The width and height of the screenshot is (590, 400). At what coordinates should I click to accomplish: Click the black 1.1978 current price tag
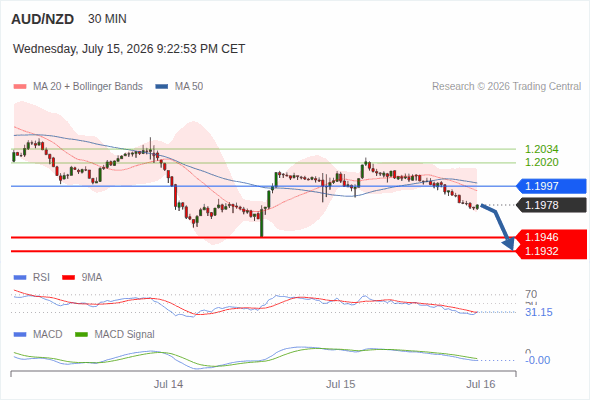[551, 205]
